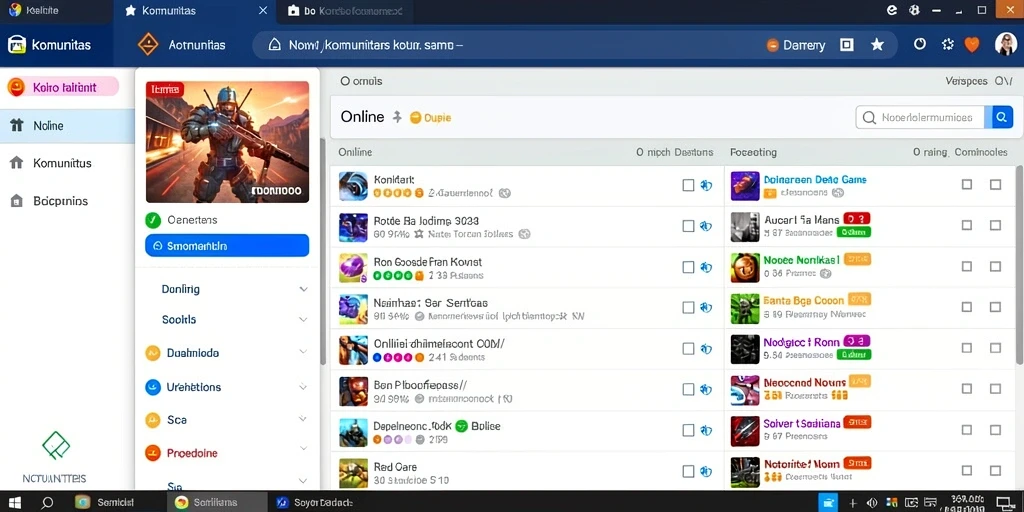Click the Bolice label in Dapelneonc row

click(x=485, y=426)
